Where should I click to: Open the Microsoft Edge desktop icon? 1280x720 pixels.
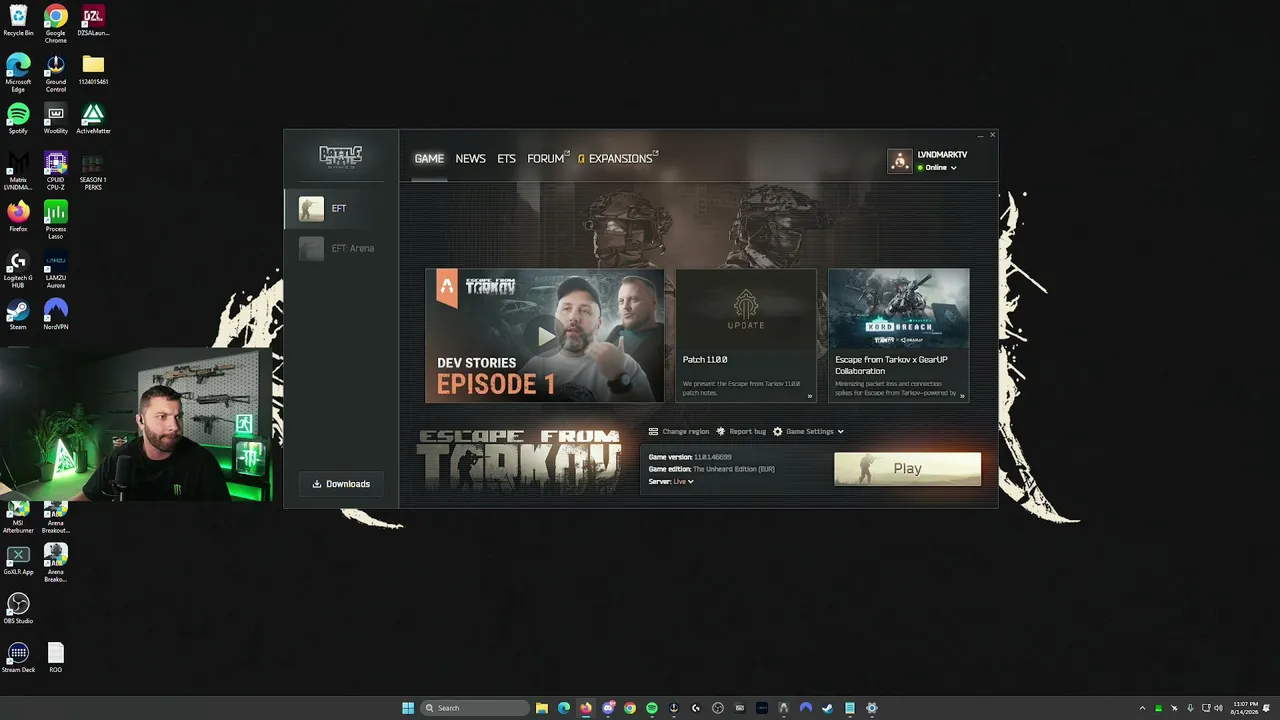pos(18,73)
